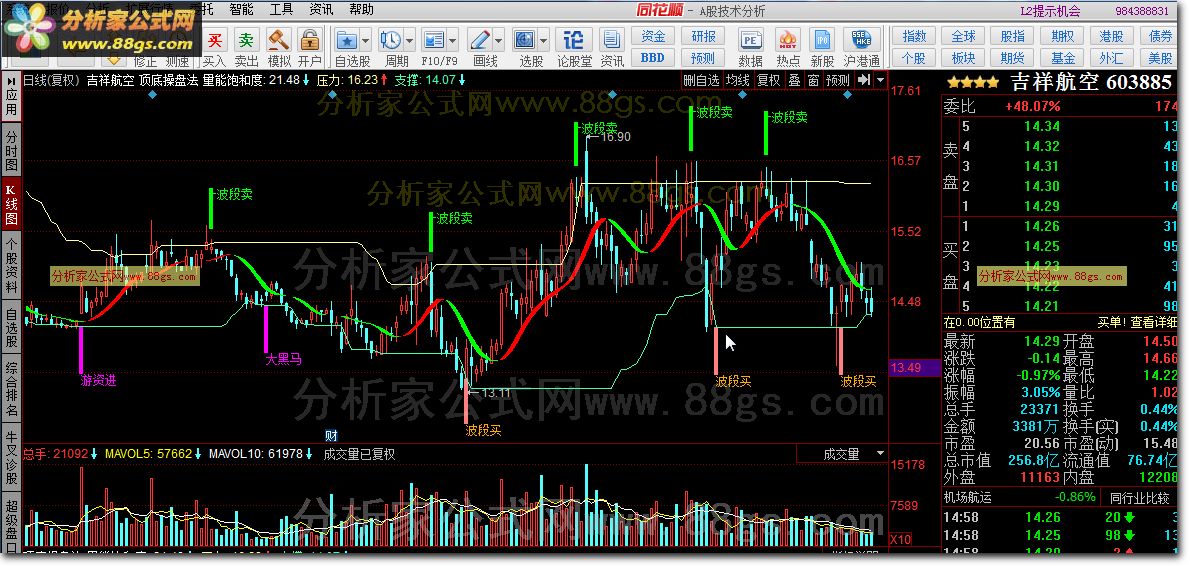Viewport: 1190px width, 566px height.
Task: Open the 工具 menu
Action: 282,10
